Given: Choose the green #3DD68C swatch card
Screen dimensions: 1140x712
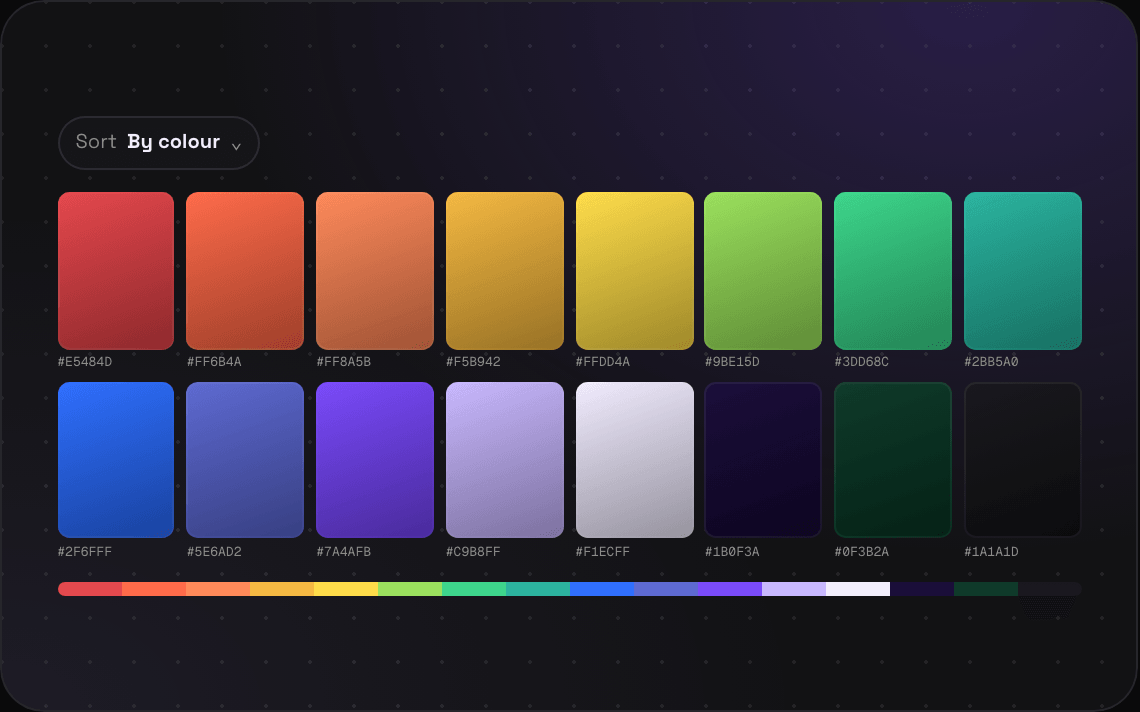Looking at the screenshot, I should coord(893,271).
